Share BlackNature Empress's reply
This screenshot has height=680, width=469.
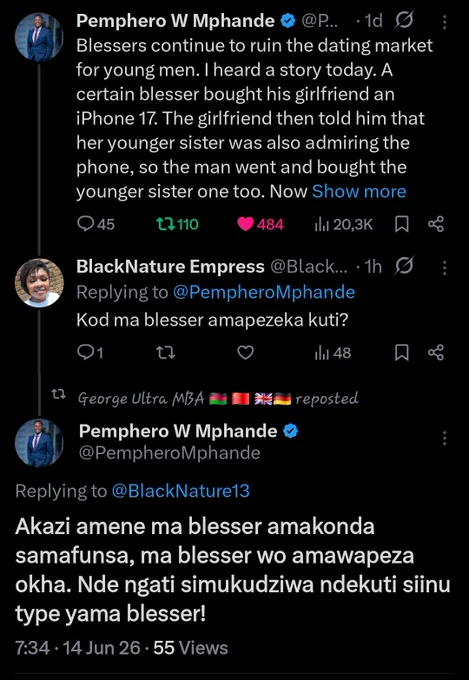coord(436,353)
